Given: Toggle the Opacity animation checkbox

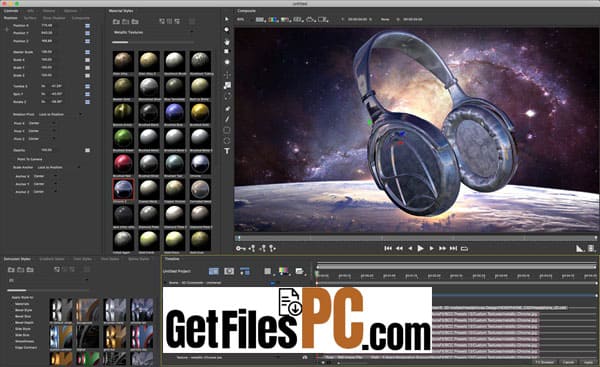Looking at the screenshot, I should [x=87, y=150].
